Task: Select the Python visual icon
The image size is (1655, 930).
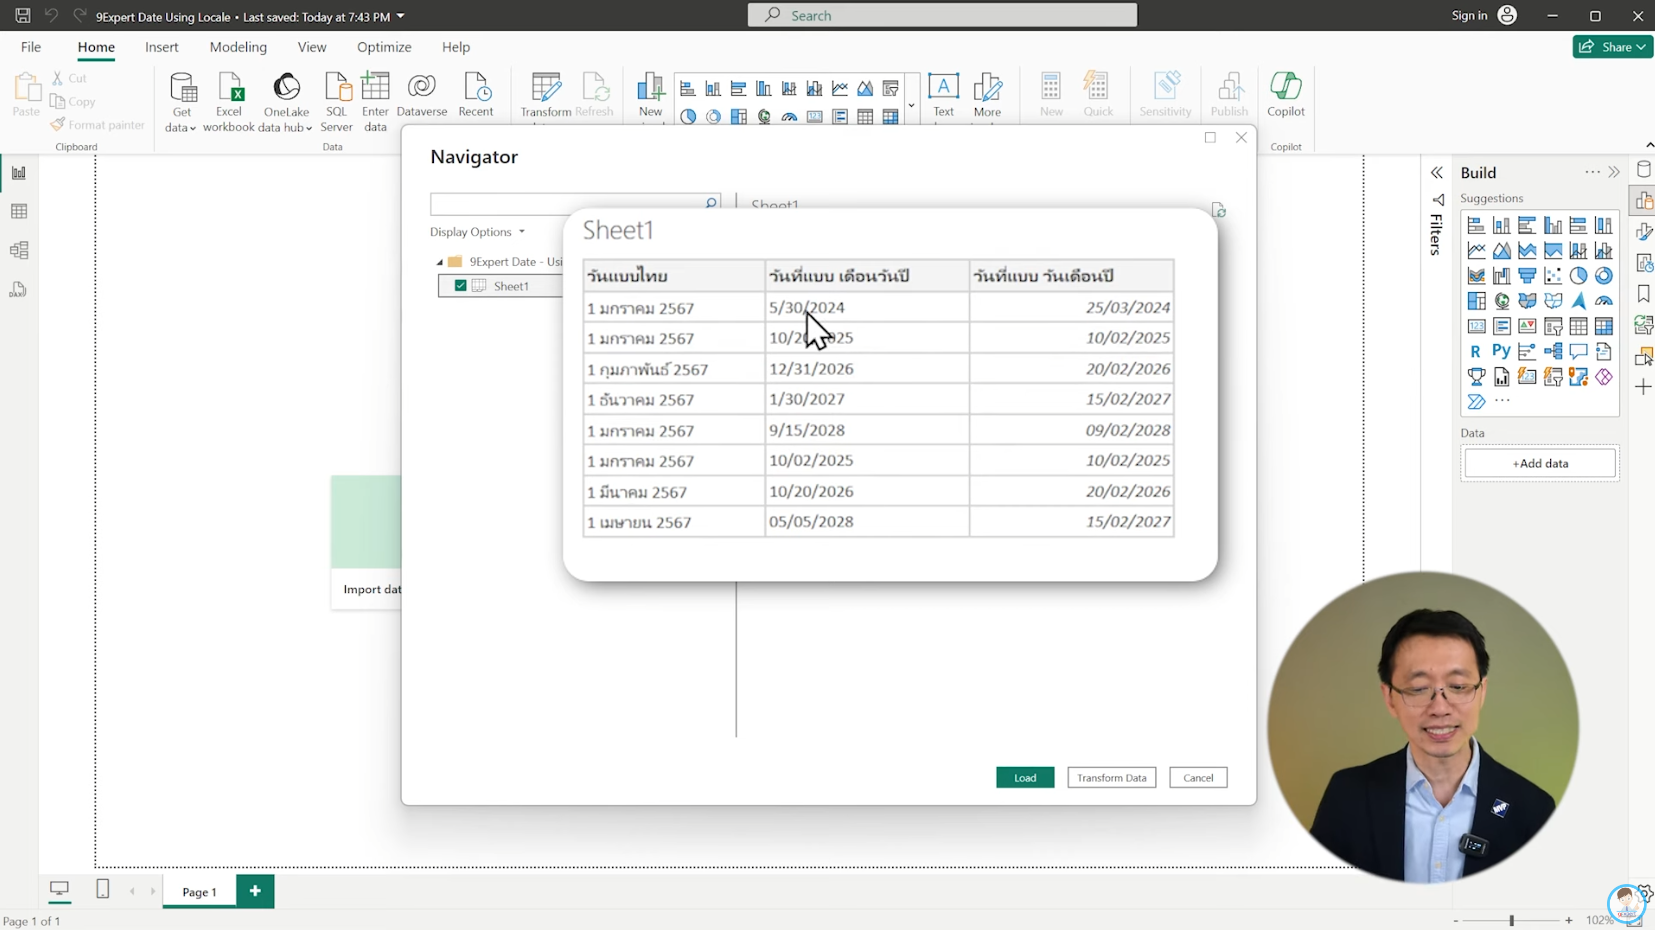Action: 1501,351
